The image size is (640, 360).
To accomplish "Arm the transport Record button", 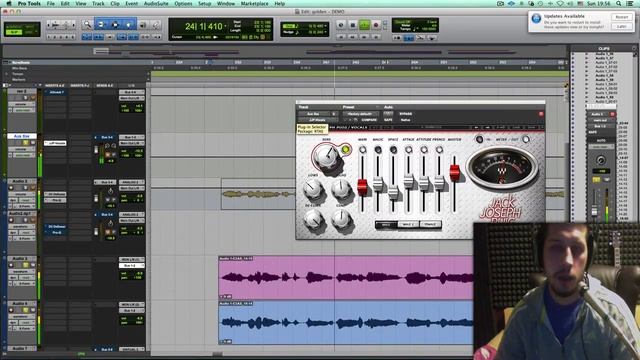I will [x=376, y=25].
